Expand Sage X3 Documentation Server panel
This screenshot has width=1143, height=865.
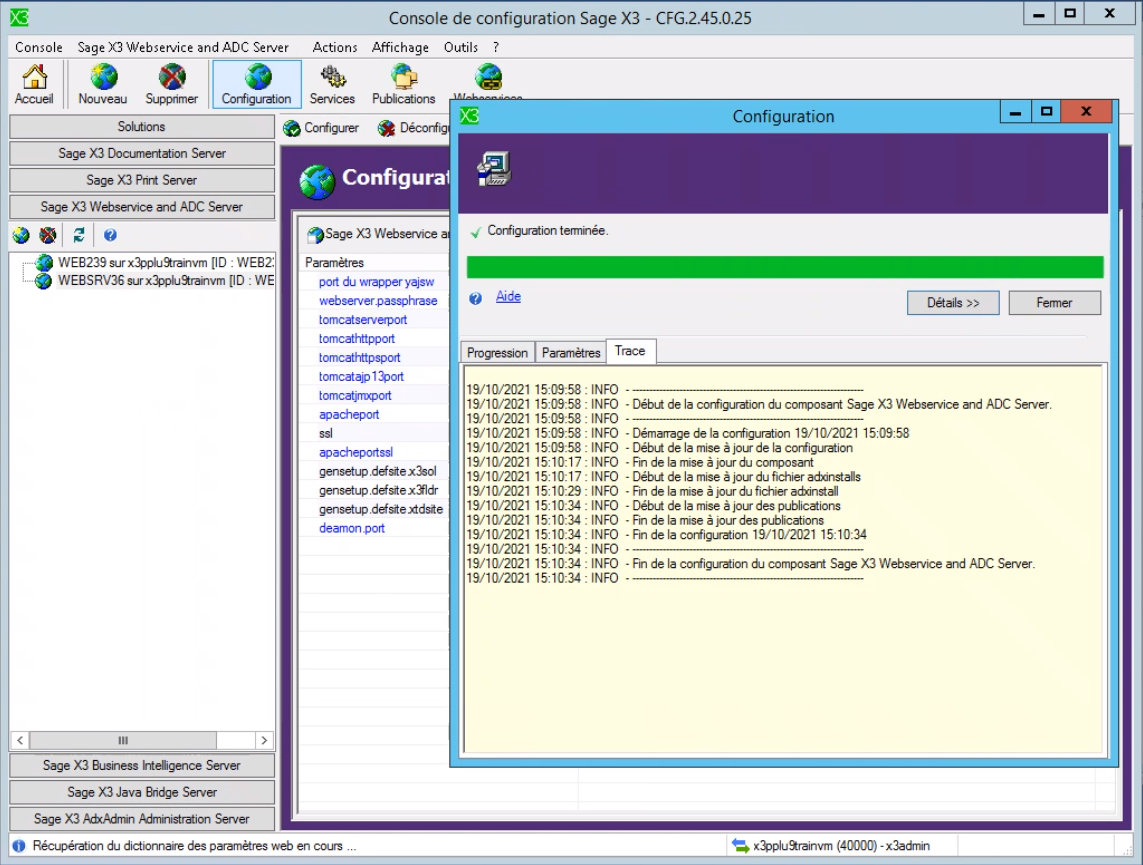pos(142,154)
